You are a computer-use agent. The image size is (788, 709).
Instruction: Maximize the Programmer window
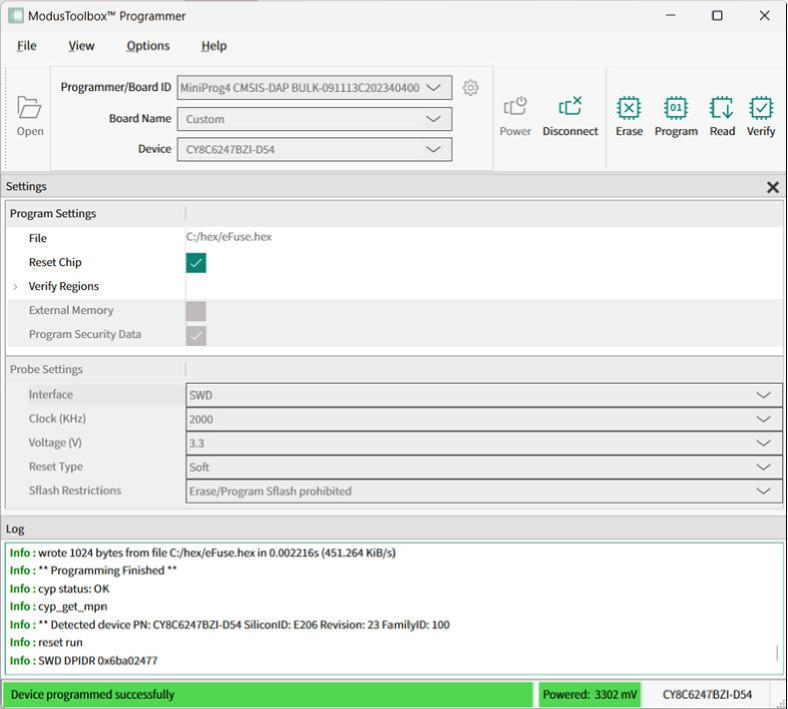coord(718,16)
